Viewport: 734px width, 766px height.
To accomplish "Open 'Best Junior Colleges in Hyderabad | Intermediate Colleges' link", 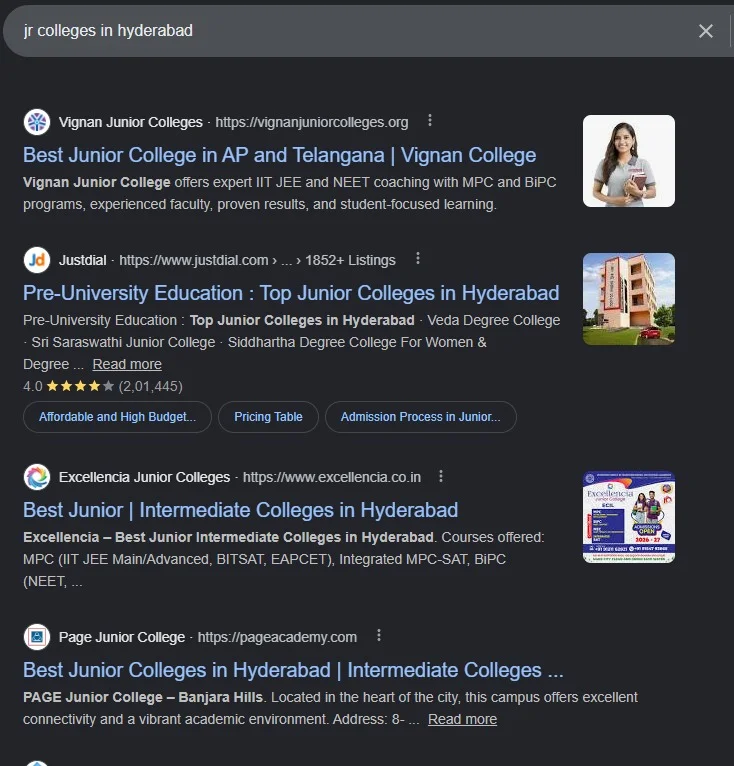I will [293, 670].
